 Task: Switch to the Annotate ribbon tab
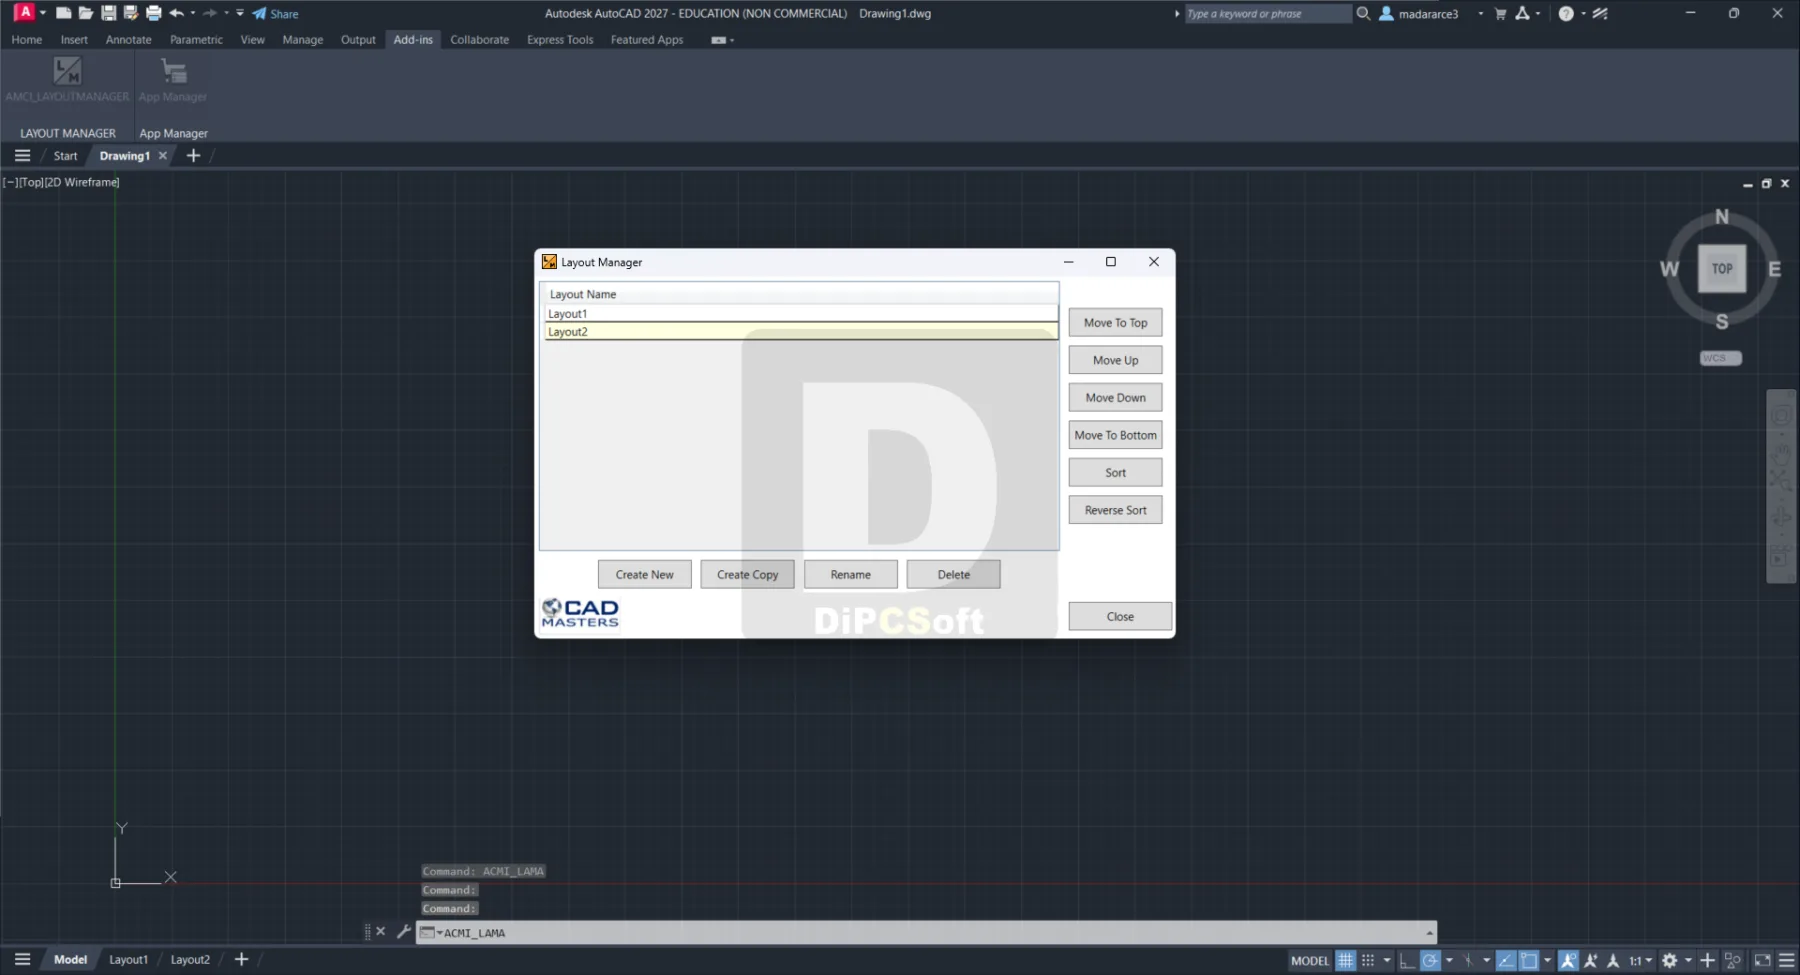(128, 40)
